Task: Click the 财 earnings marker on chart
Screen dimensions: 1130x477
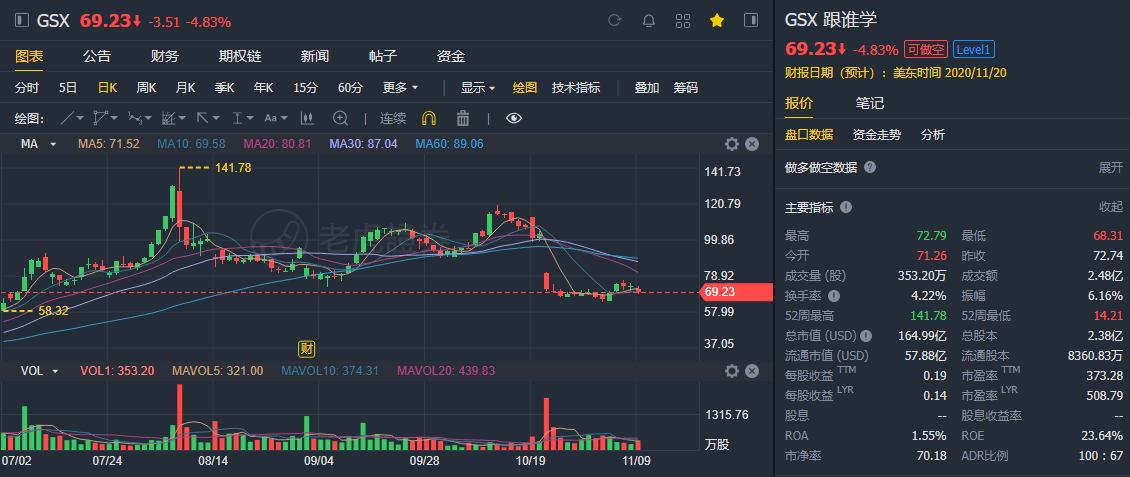Action: [308, 349]
